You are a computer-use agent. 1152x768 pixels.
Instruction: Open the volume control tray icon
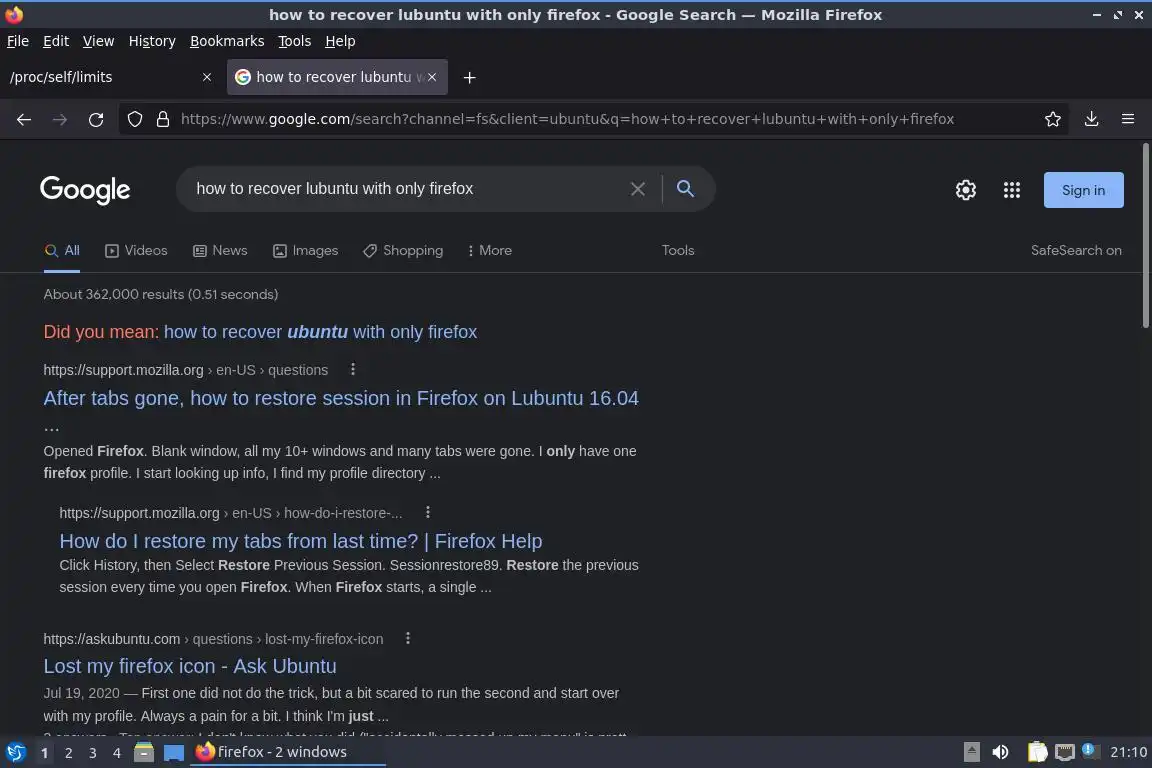(1000, 752)
